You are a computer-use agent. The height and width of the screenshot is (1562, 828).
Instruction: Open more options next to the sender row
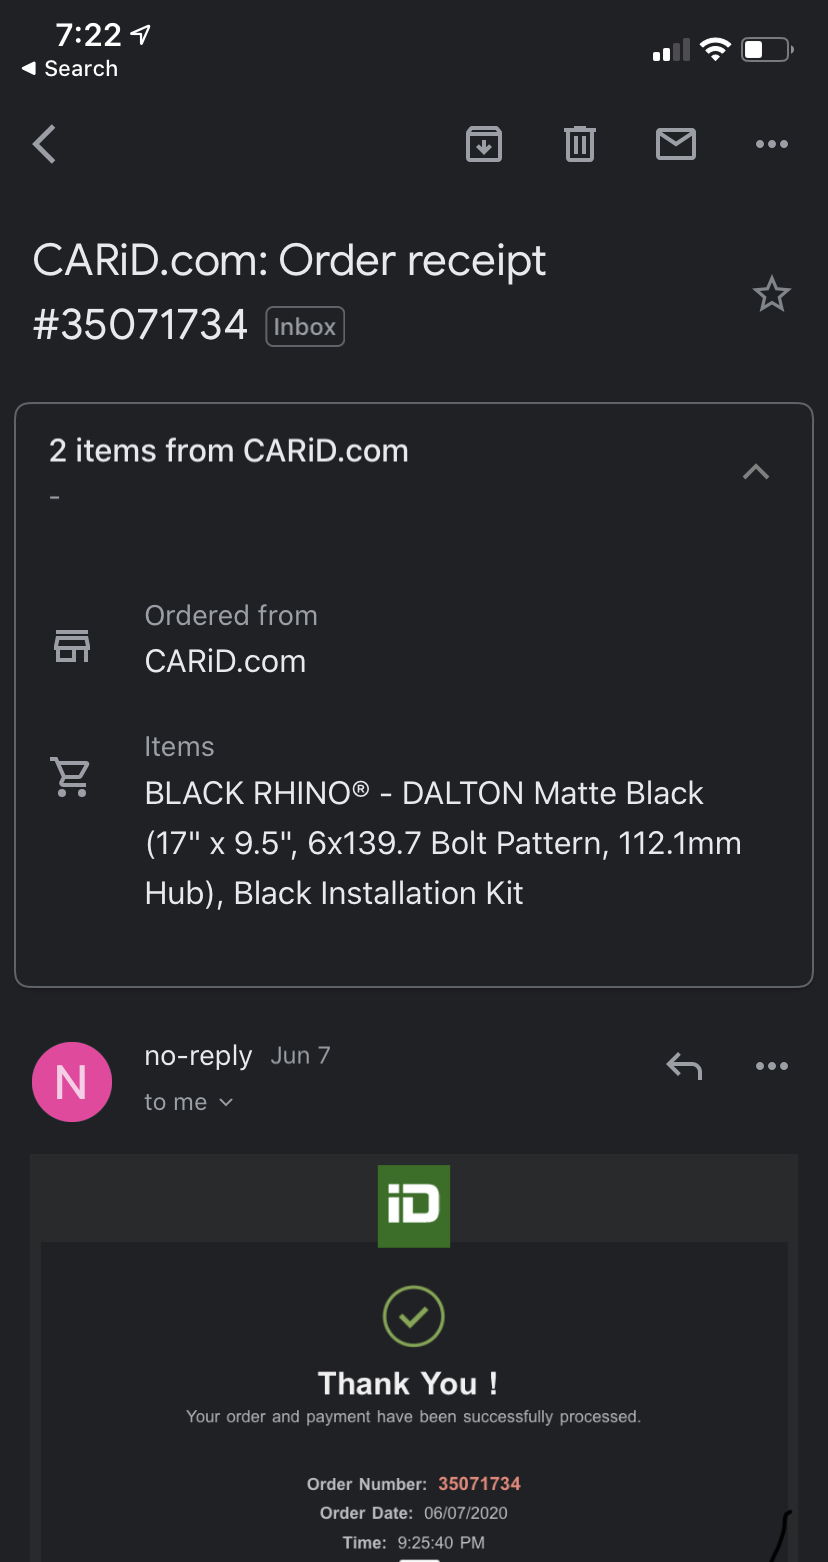771,1066
